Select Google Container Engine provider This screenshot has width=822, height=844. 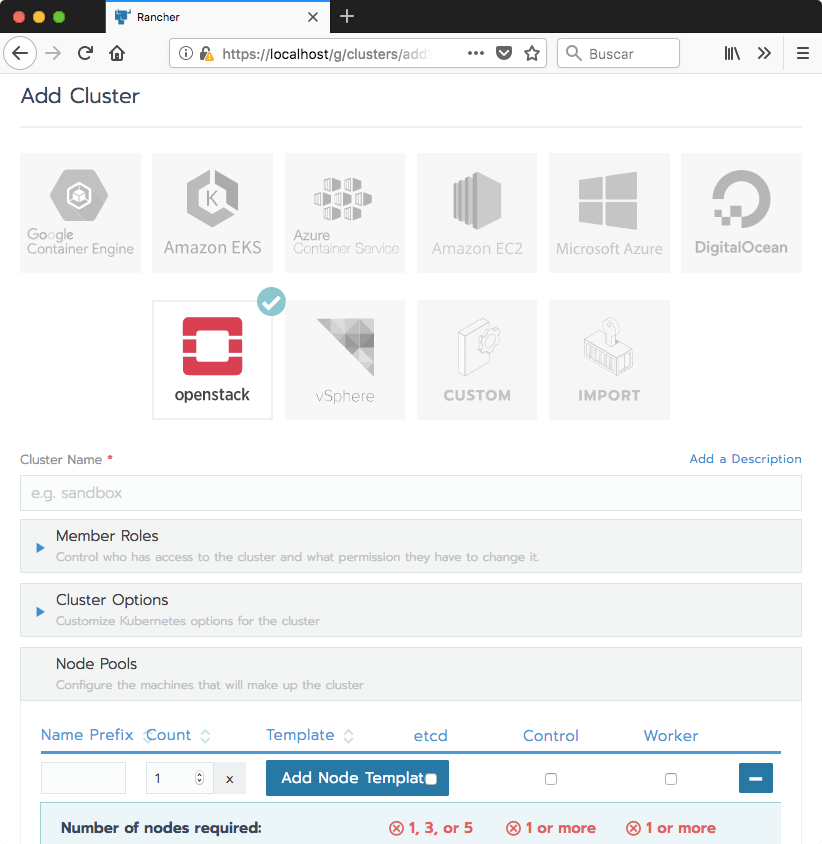[80, 213]
